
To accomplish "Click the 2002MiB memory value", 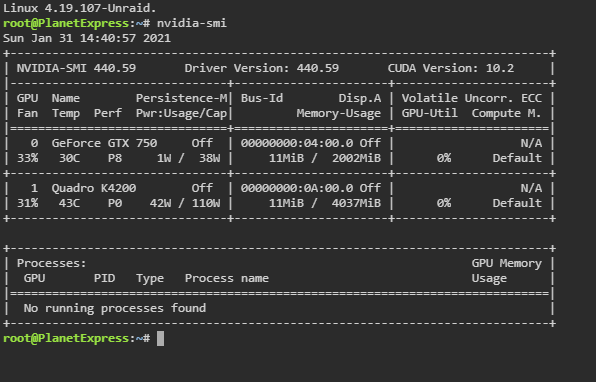I will tap(357, 158).
